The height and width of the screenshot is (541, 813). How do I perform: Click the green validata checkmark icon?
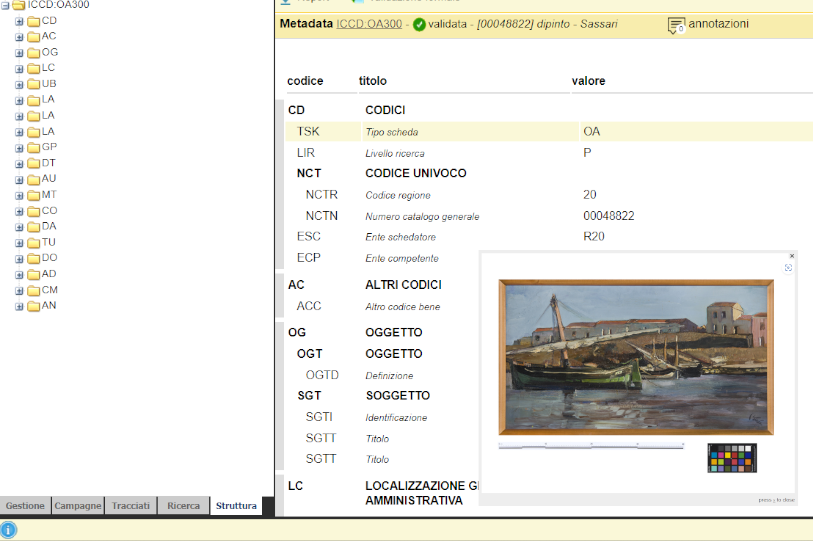pos(419,24)
